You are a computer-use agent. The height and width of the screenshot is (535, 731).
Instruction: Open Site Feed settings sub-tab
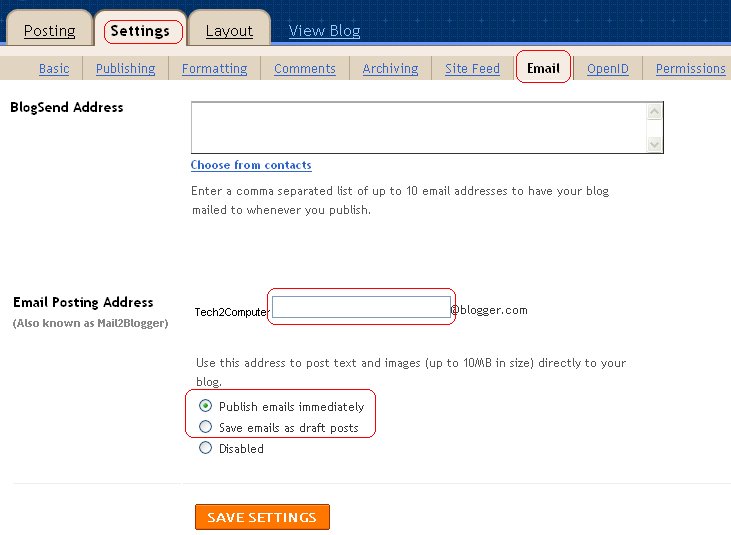472,69
